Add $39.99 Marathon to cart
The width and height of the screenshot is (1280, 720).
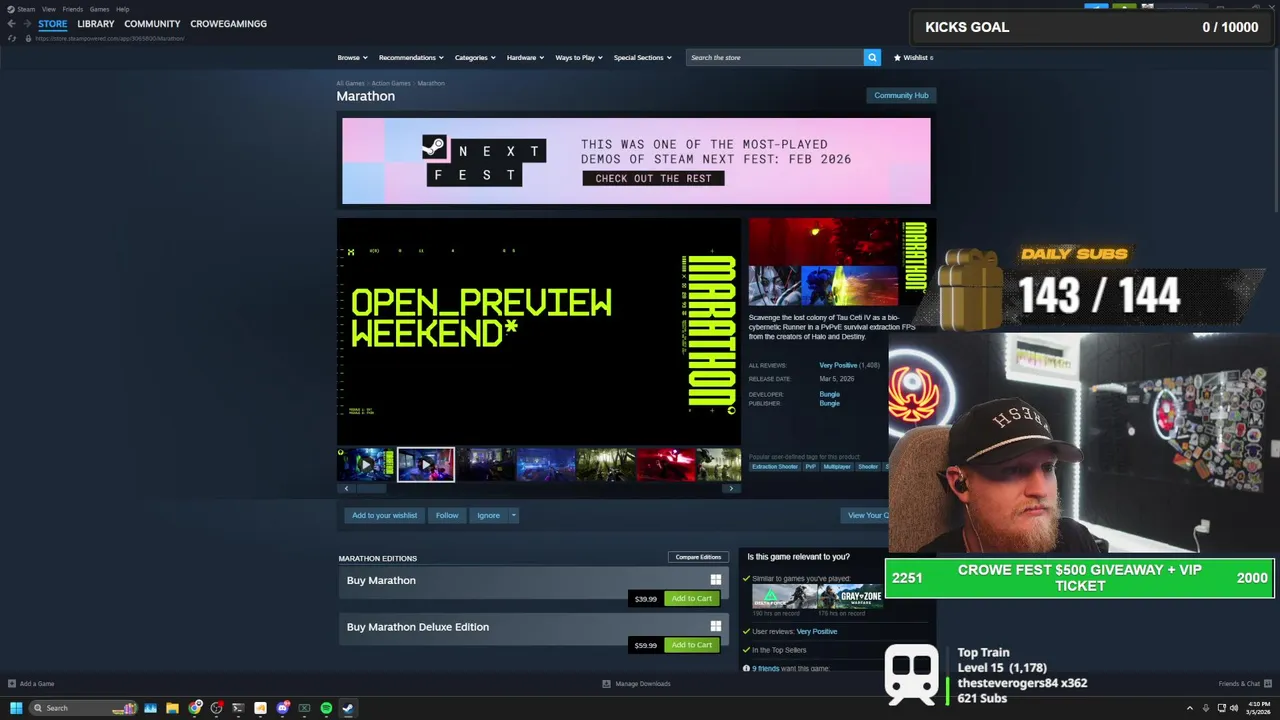(691, 598)
